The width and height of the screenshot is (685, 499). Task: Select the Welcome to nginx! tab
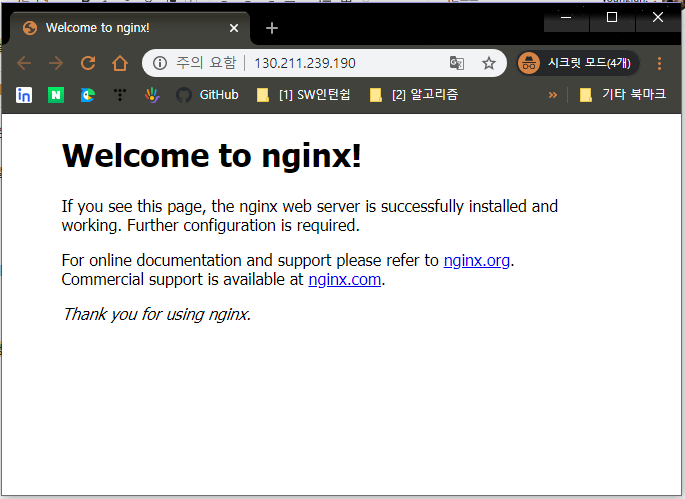click(x=129, y=28)
